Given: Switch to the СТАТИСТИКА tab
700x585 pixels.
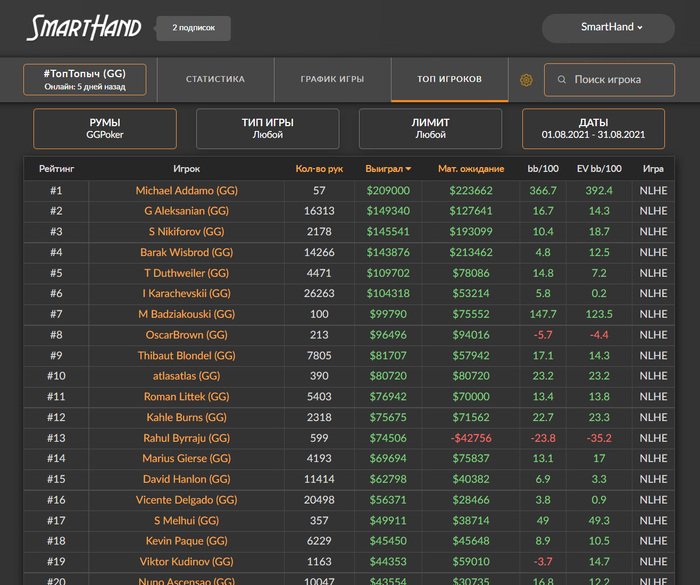Looking at the screenshot, I should (215, 79).
